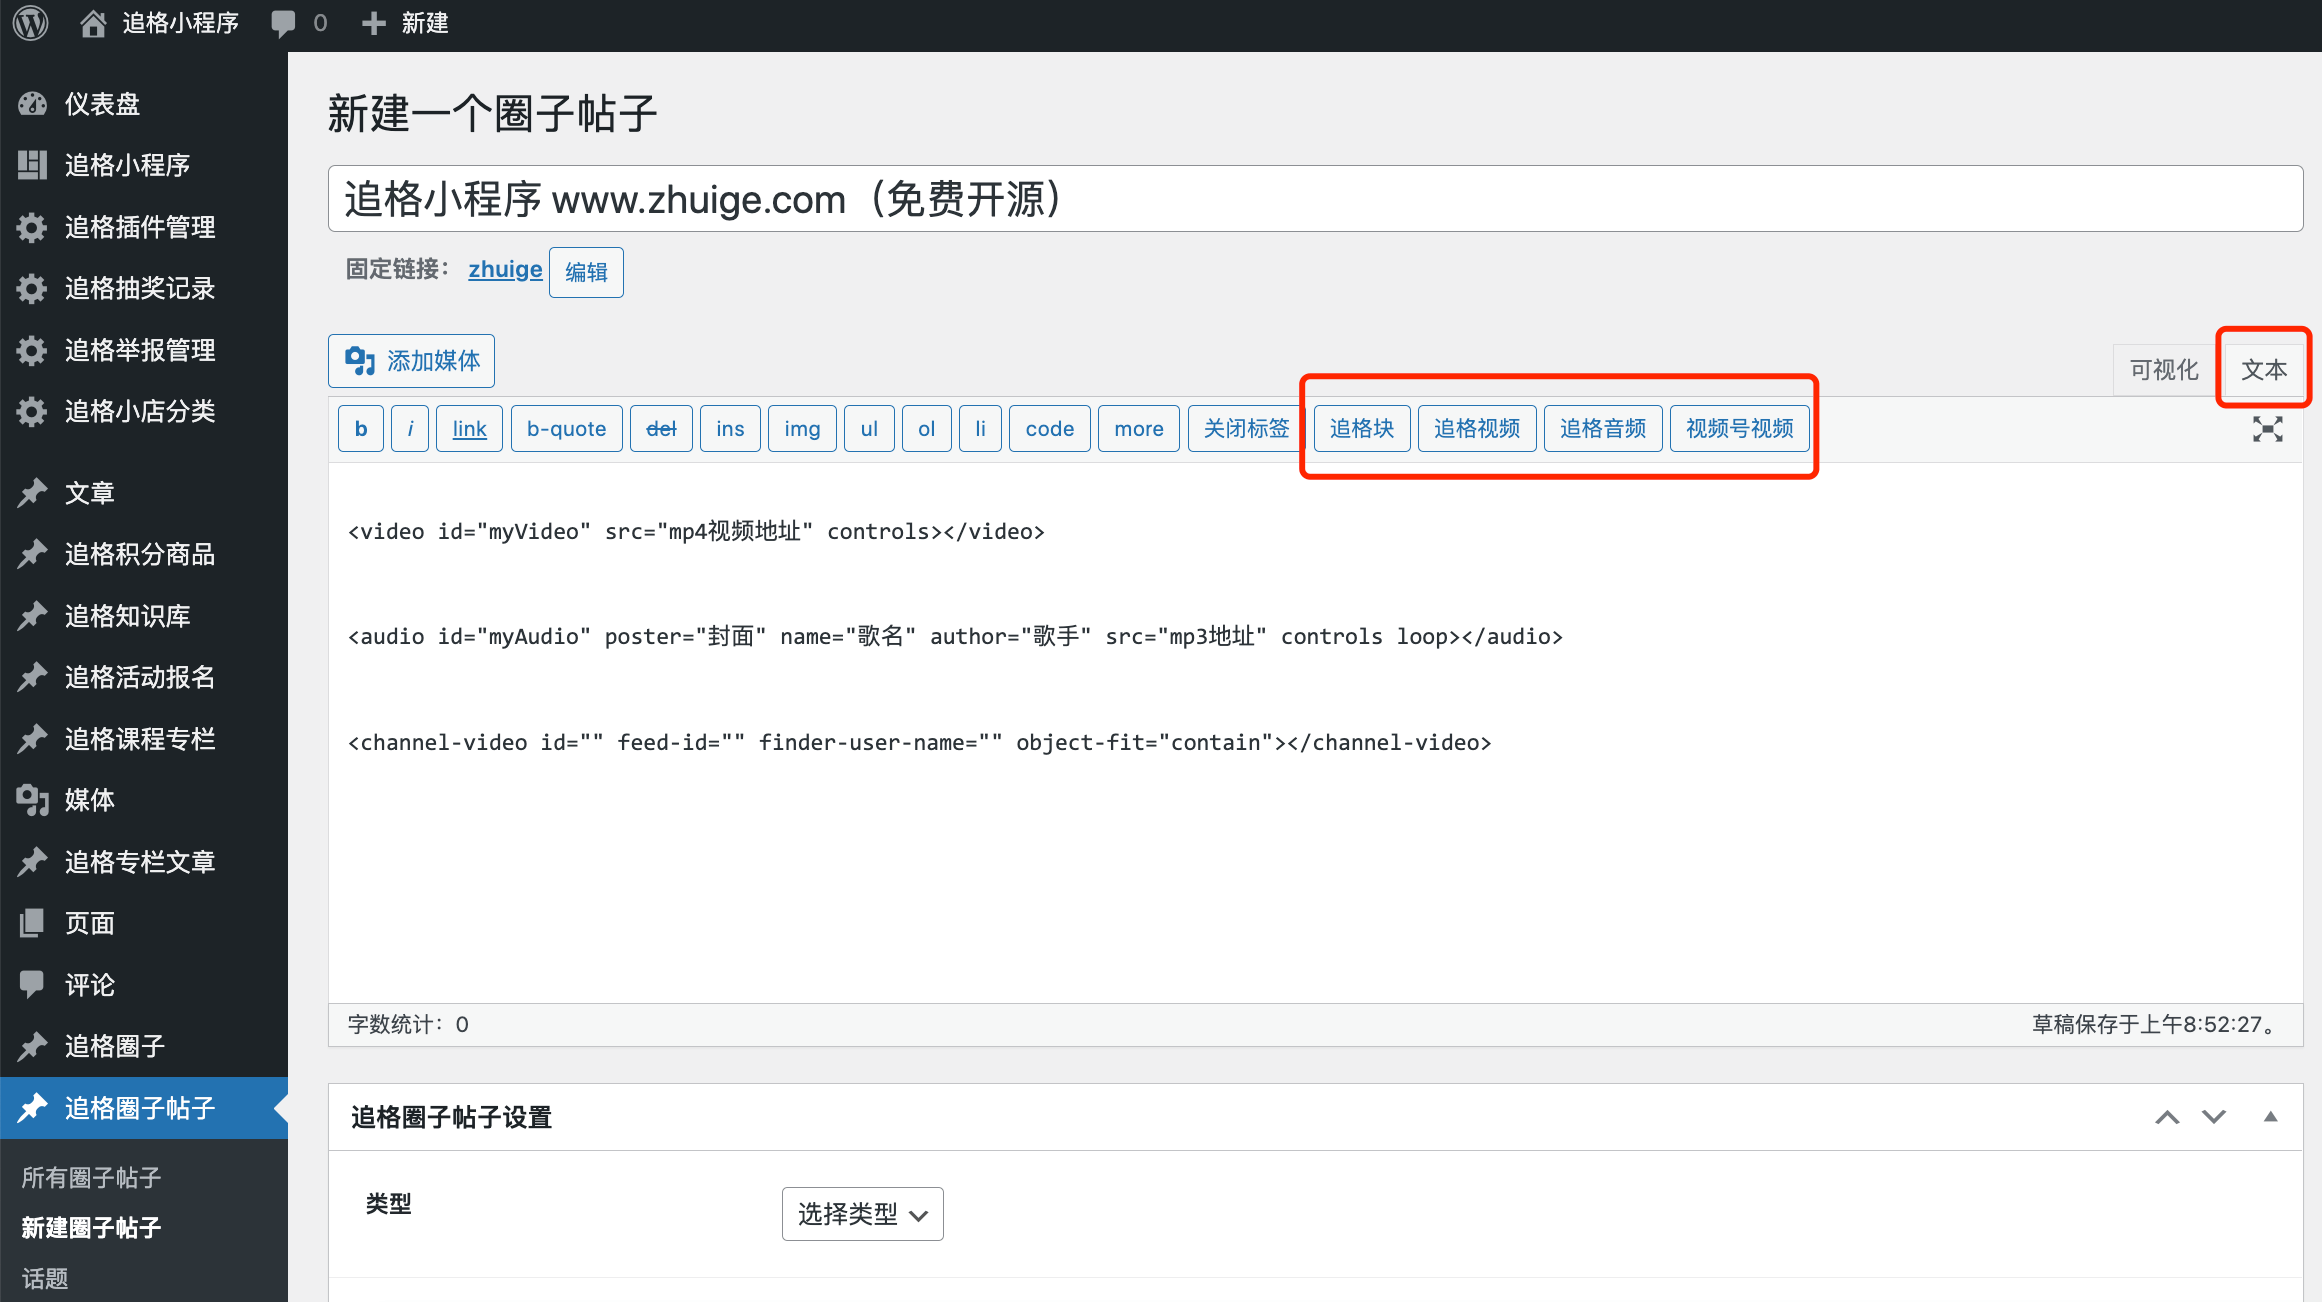The width and height of the screenshot is (2322, 1302).
Task: Click the ol list button
Action: coord(927,429)
